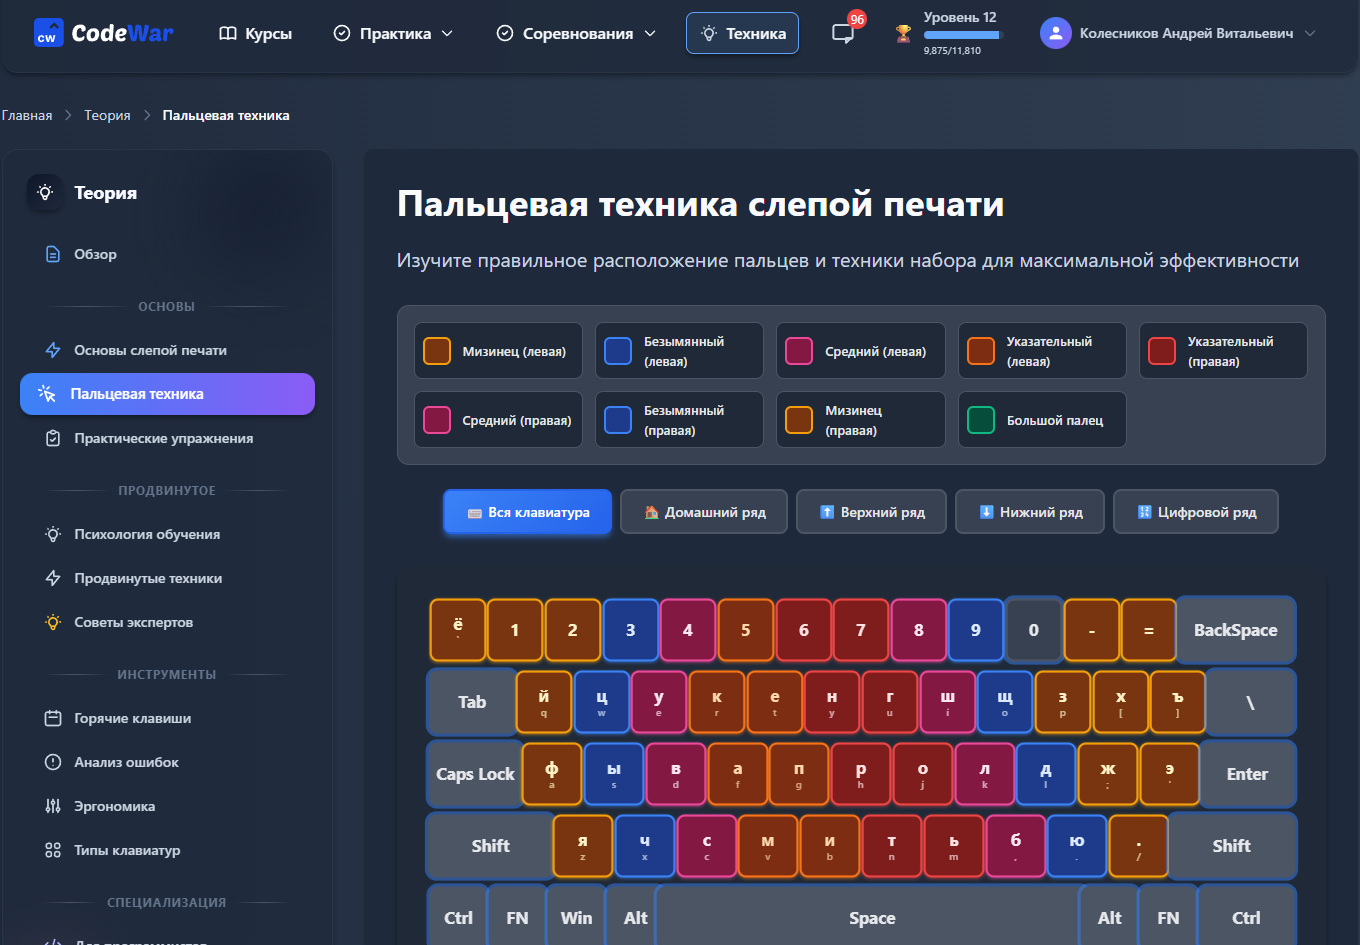Open the notifications icon with badge 96
This screenshot has height=945, width=1360.
pos(843,33)
